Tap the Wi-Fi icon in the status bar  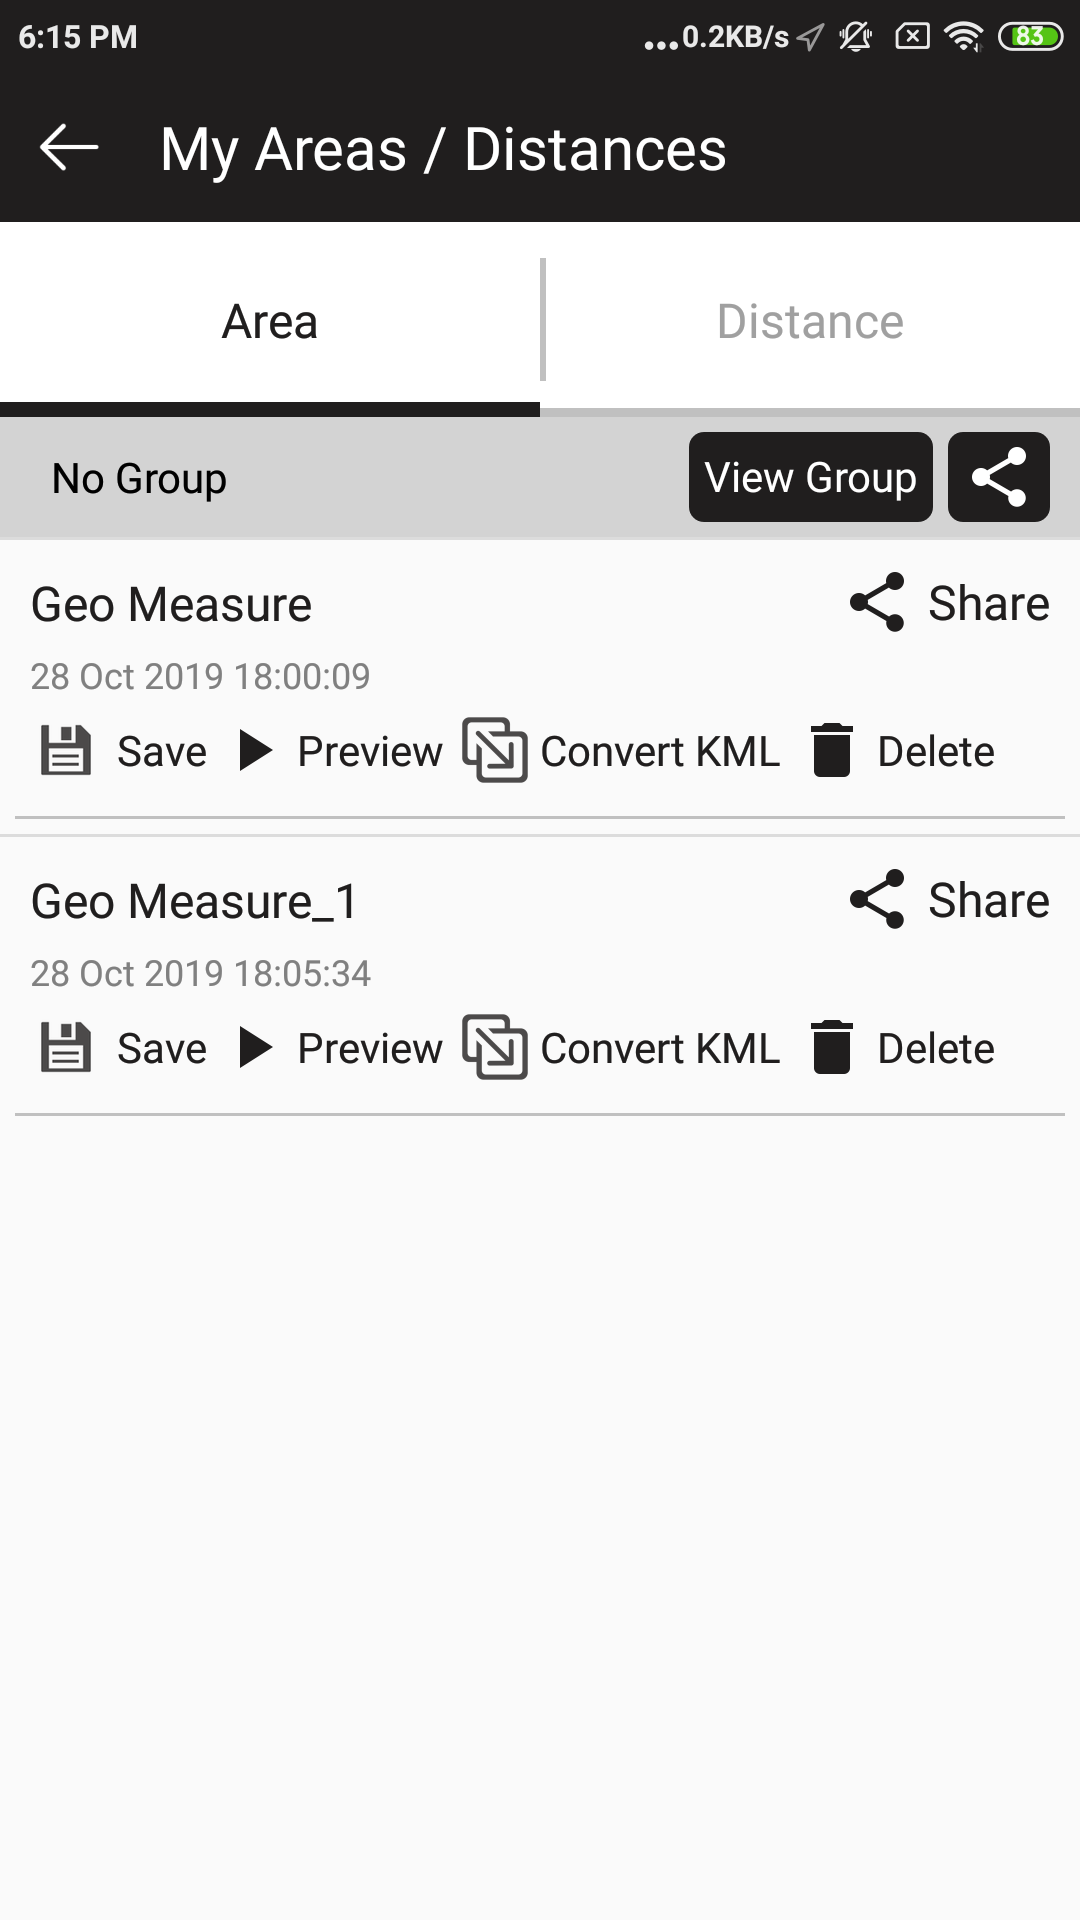click(x=963, y=37)
